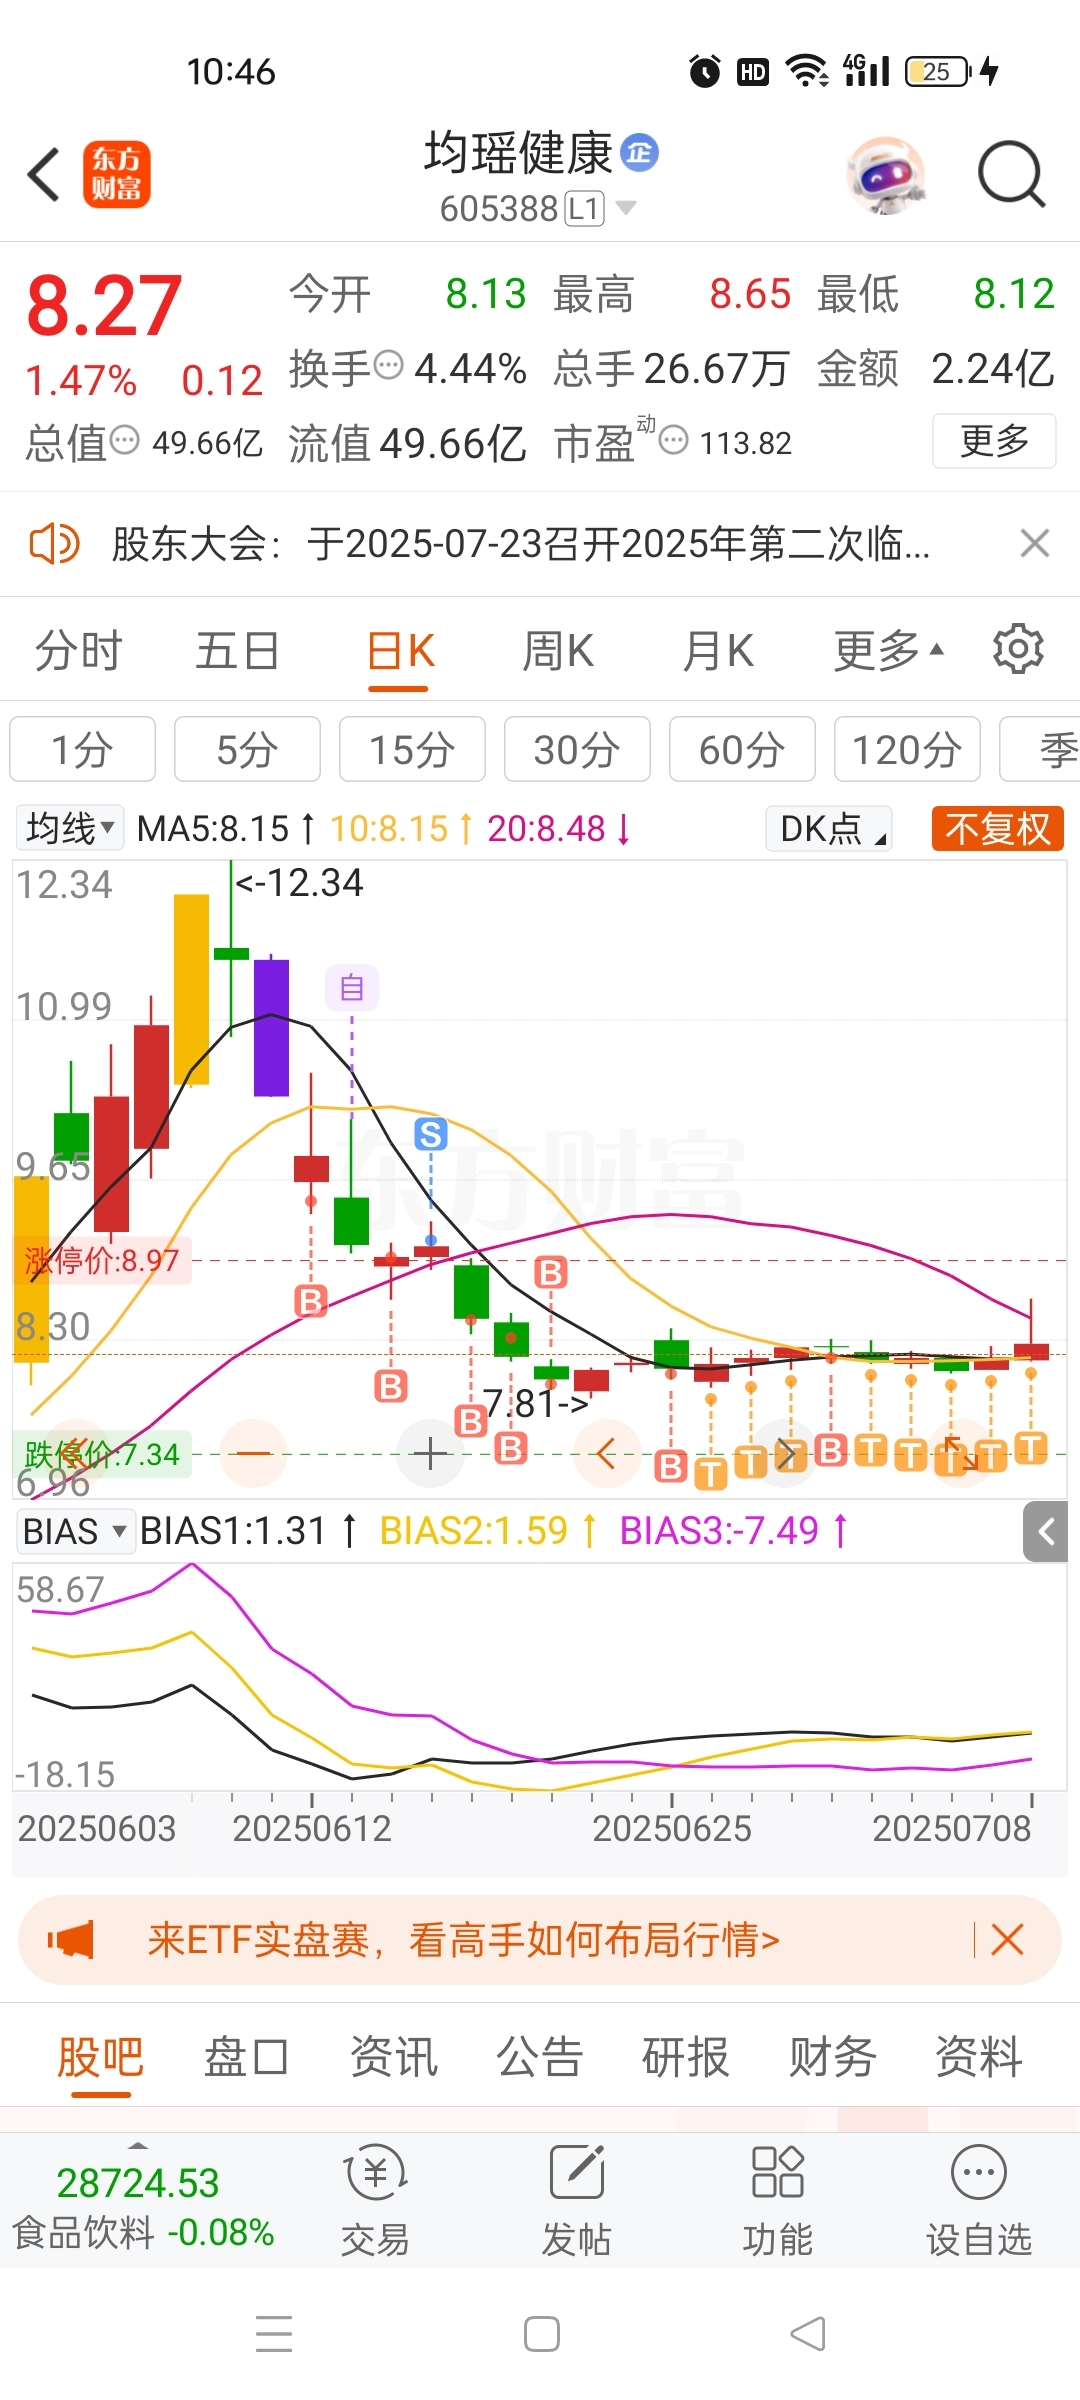The image size is (1080, 2400).
Task: Select the 30分 period
Action: pos(577,749)
